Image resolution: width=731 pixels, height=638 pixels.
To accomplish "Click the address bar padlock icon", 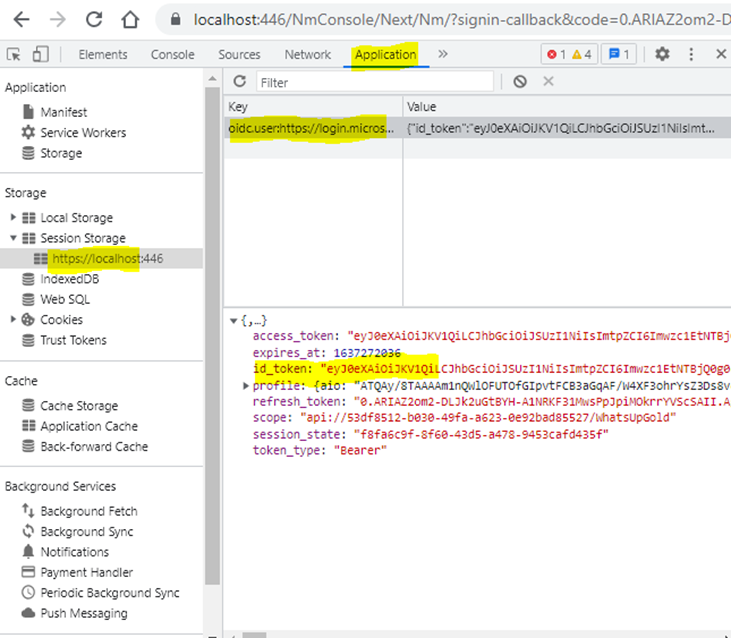I will tap(175, 19).
